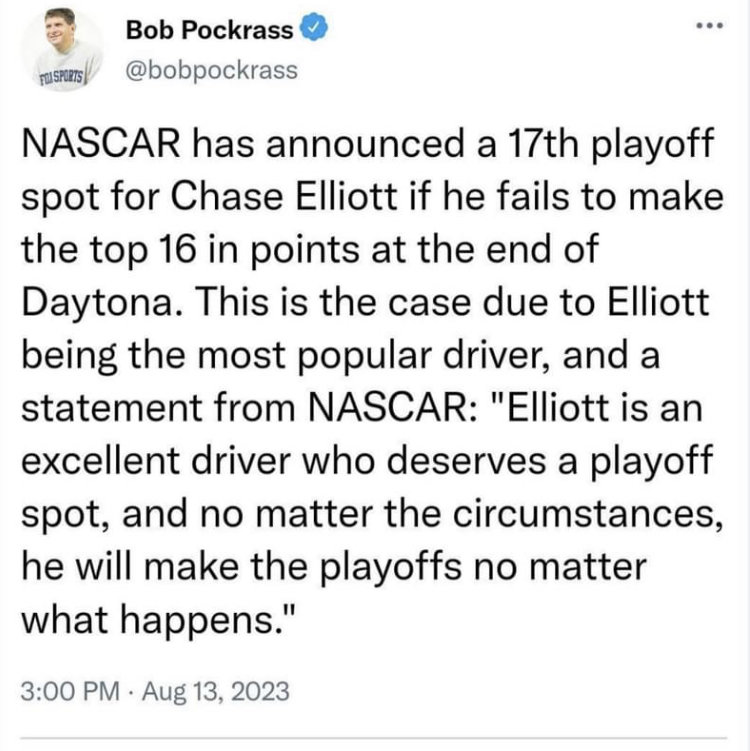This screenshot has height=751, width=750.
Task: Click the Aug 13, 2023 date
Action: (x=216, y=692)
